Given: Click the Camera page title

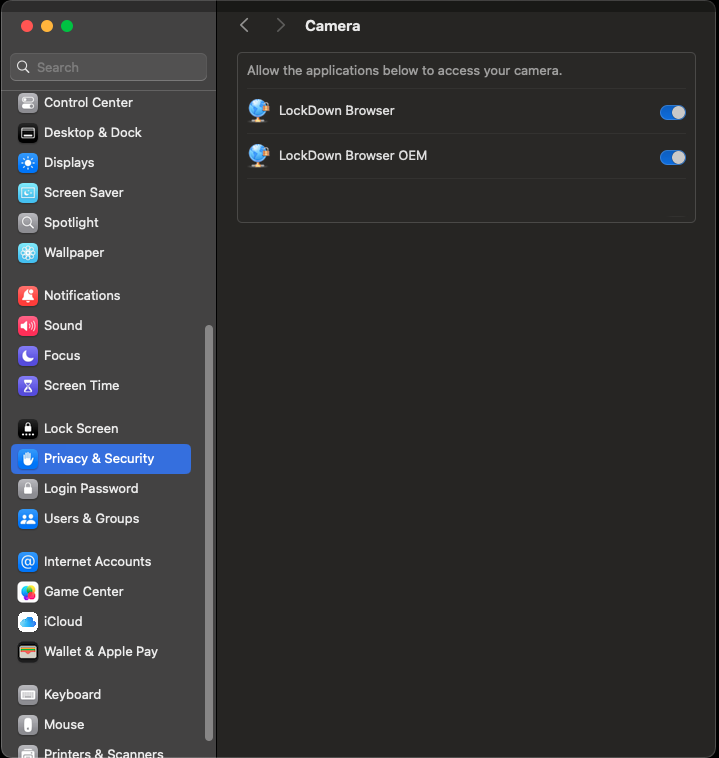Looking at the screenshot, I should (x=333, y=26).
